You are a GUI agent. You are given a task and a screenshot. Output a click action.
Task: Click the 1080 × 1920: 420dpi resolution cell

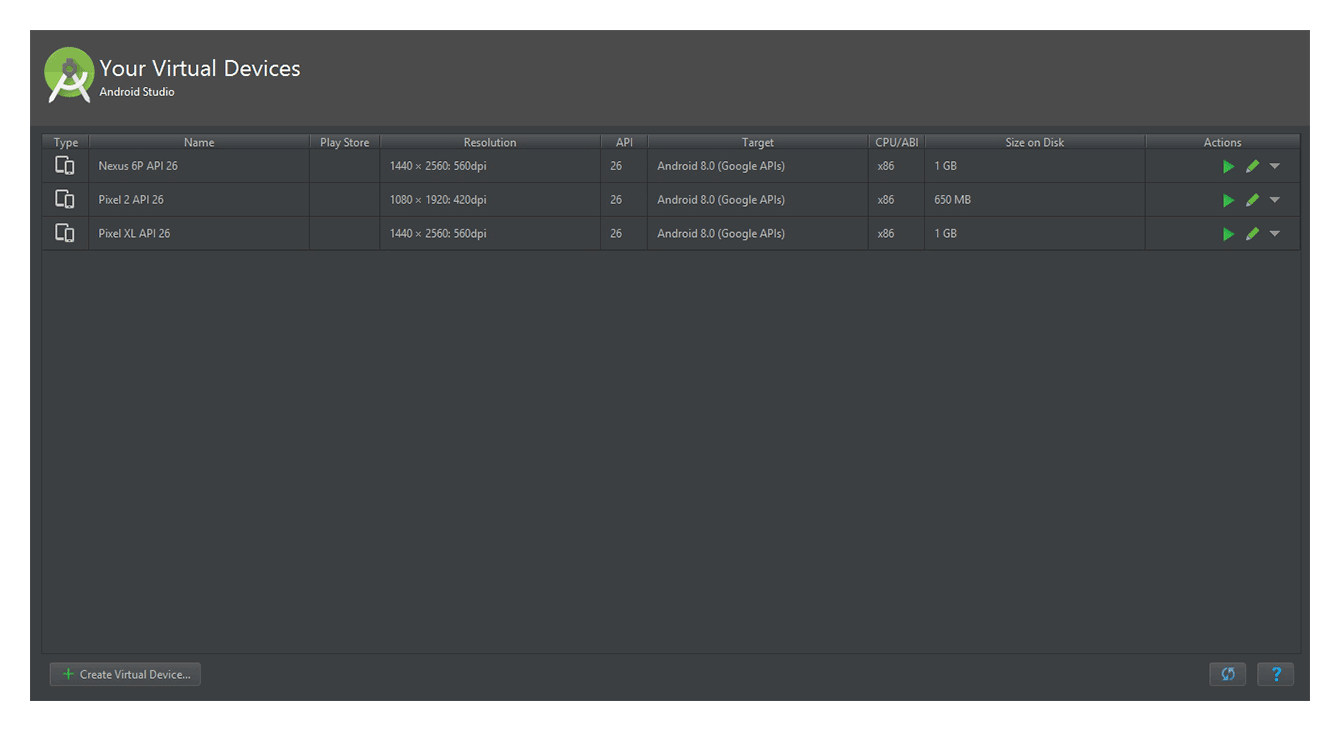490,200
